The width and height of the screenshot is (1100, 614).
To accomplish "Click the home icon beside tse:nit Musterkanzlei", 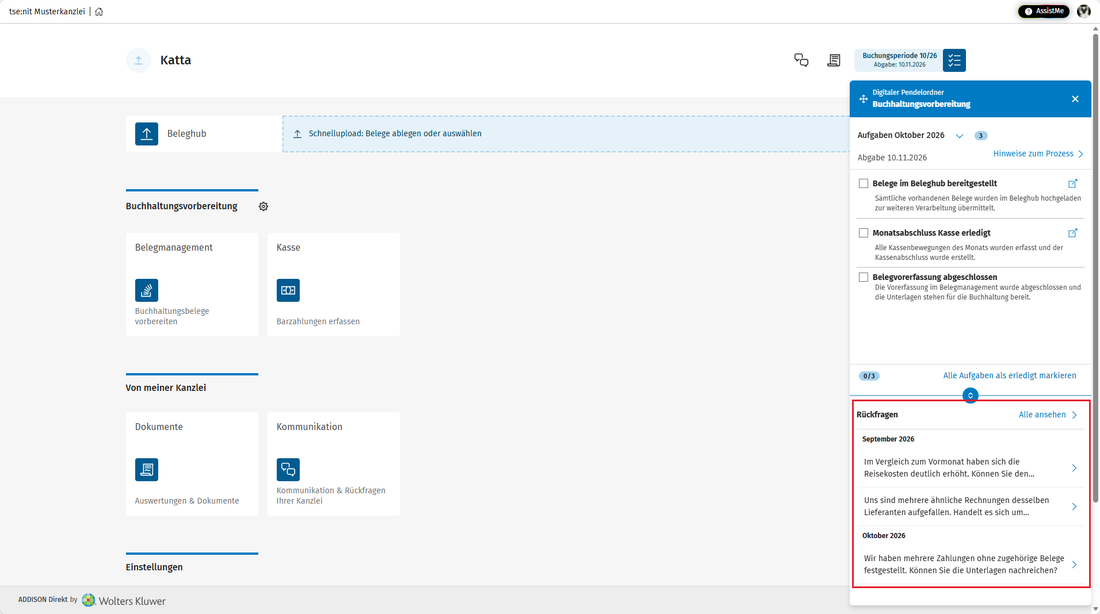I will point(99,12).
